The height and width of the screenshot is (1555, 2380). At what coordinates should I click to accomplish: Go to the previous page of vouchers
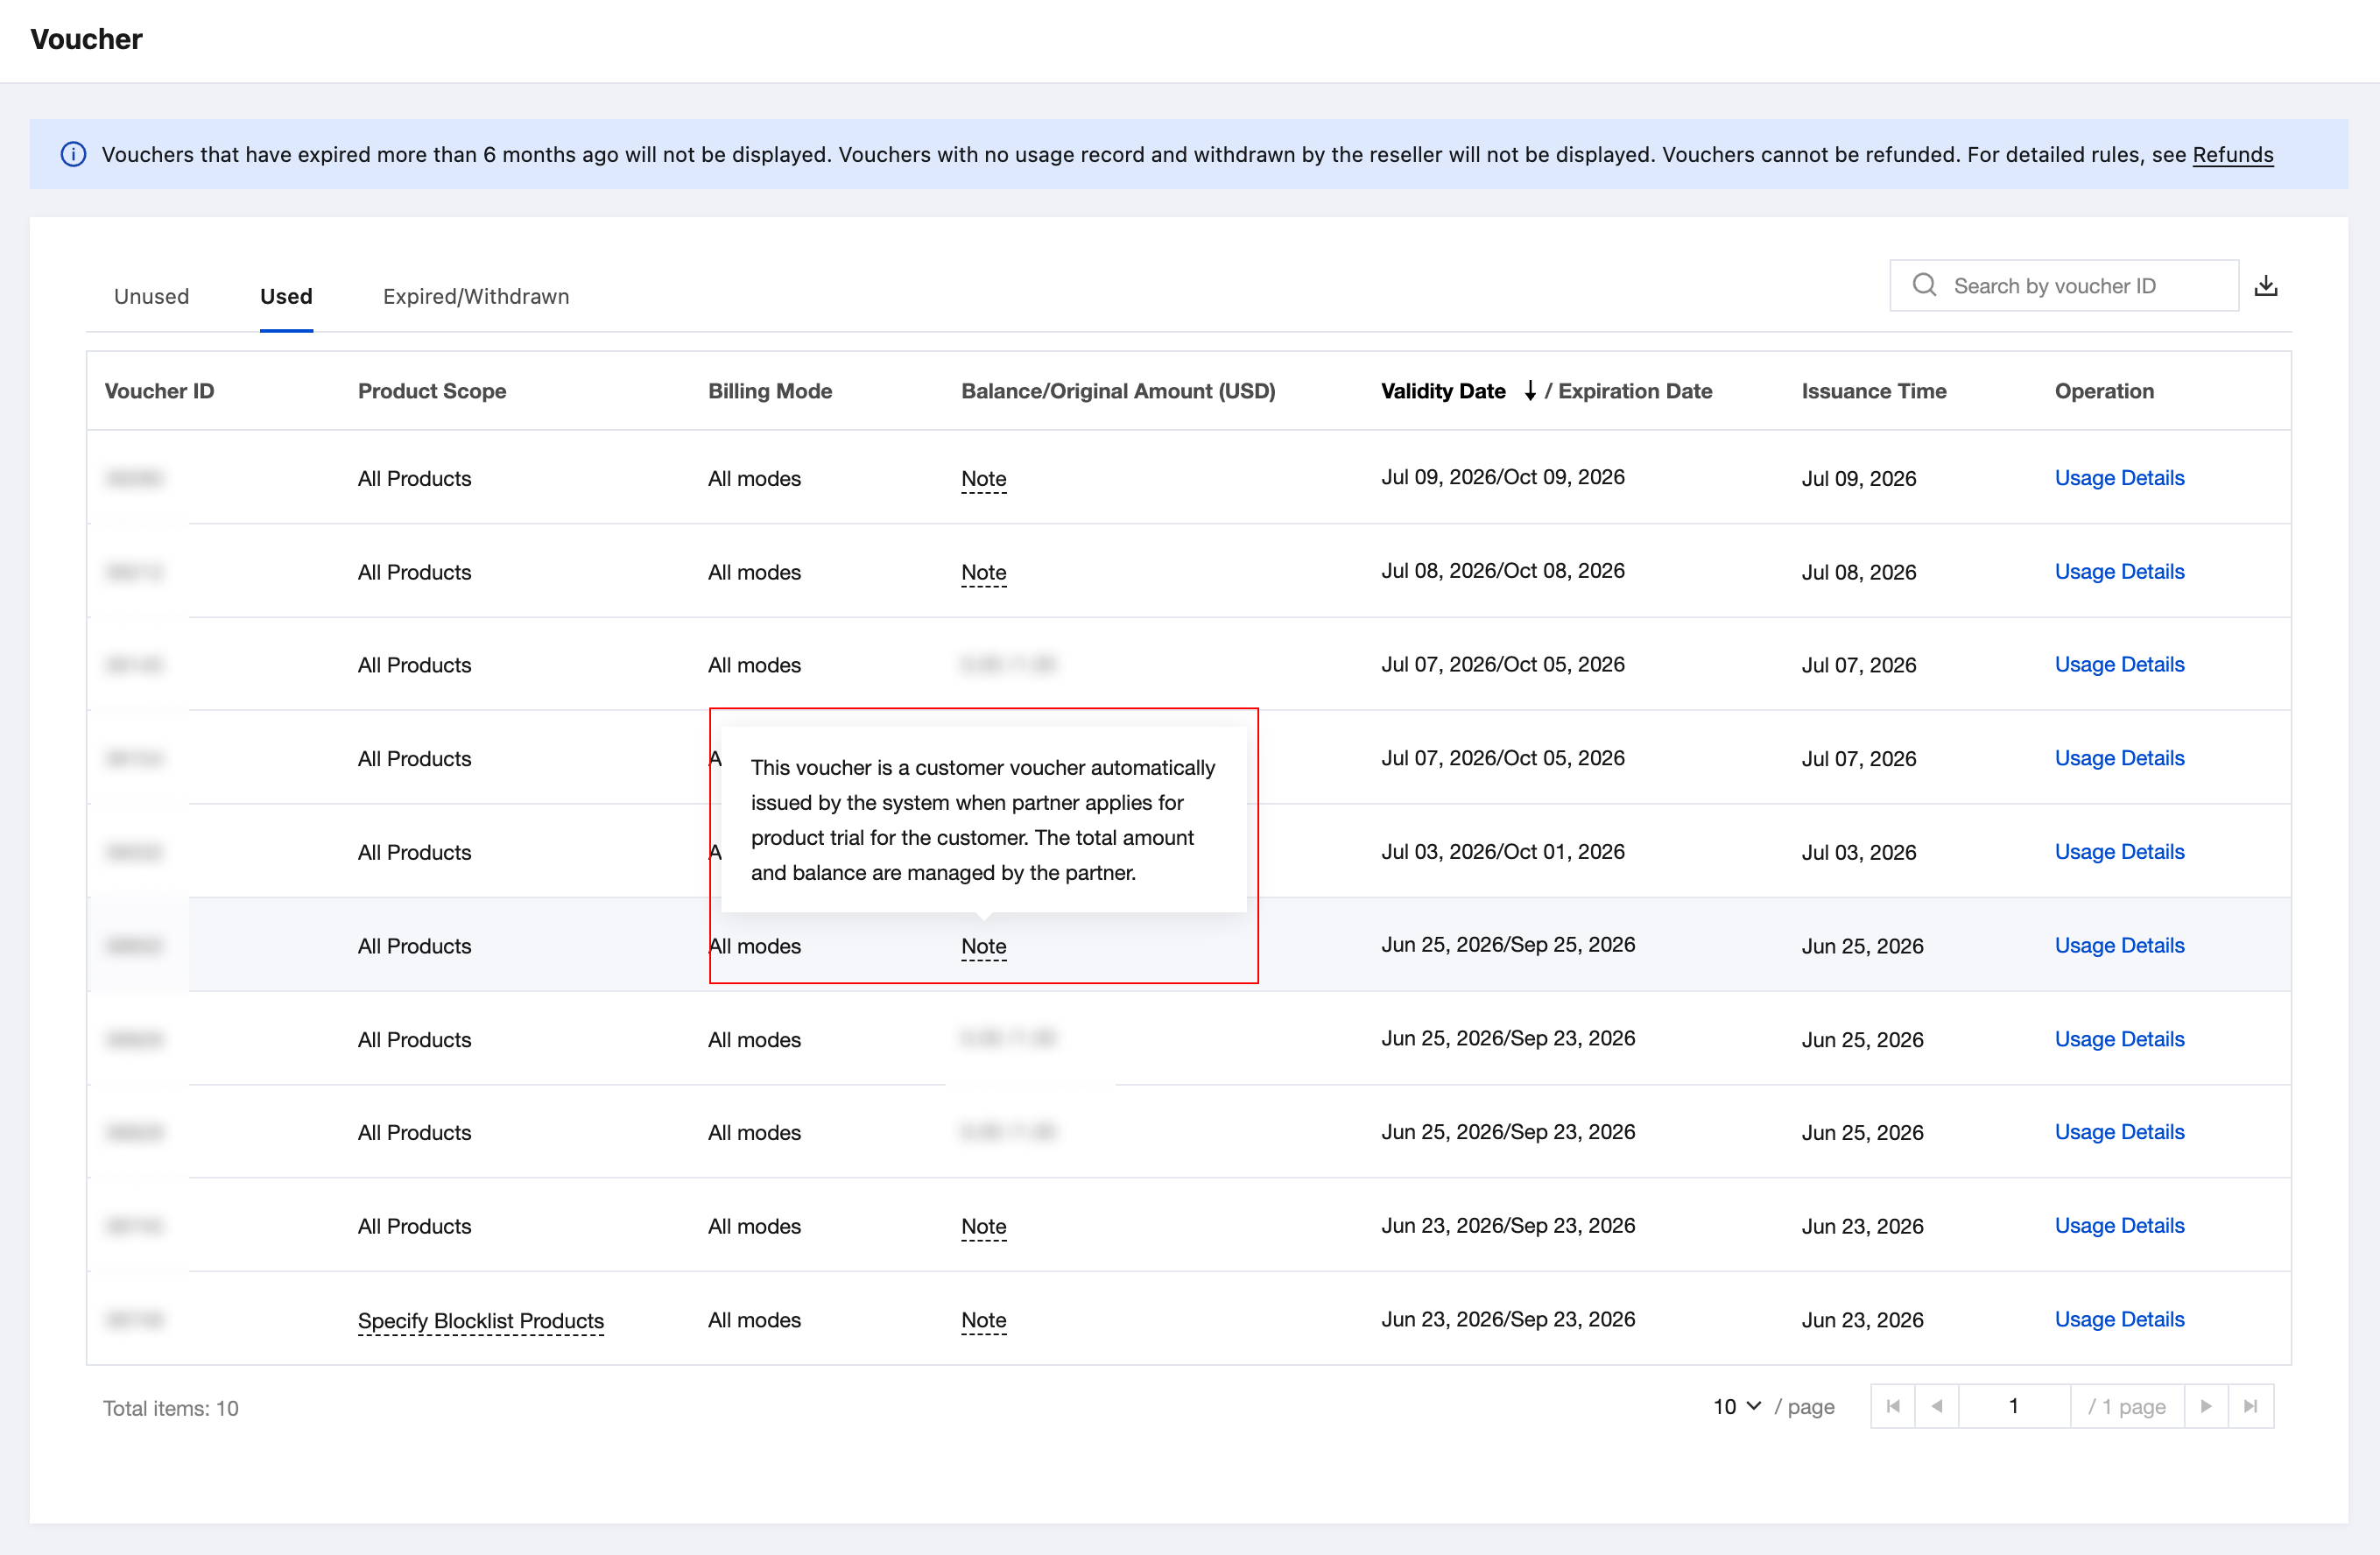(x=1937, y=1406)
